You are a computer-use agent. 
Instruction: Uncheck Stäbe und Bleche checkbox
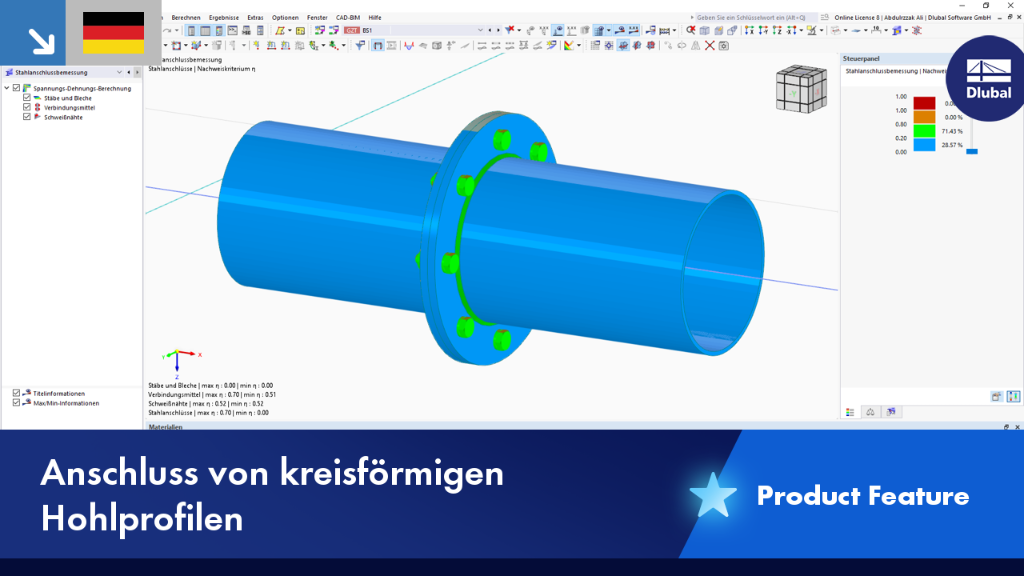[x=27, y=97]
